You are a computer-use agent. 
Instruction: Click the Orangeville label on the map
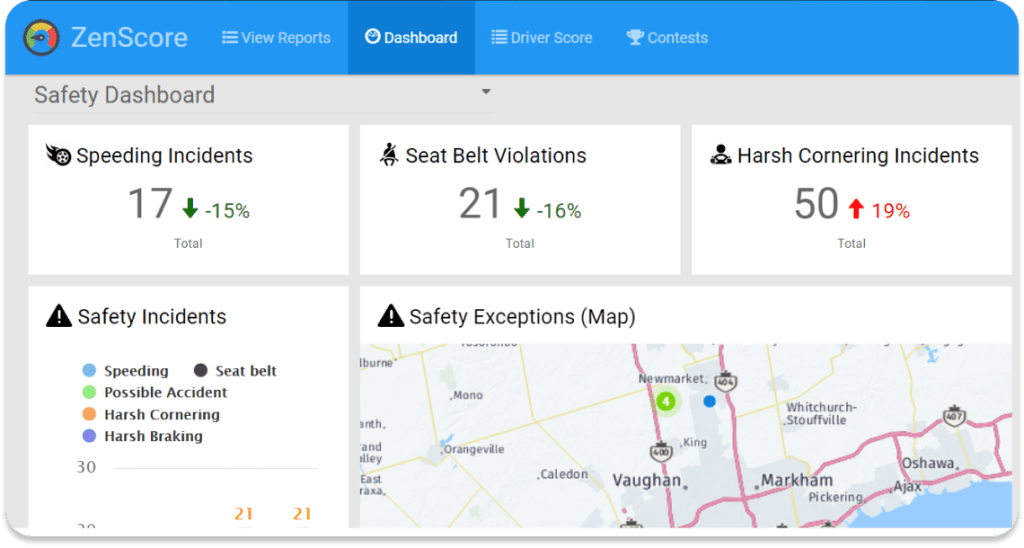coord(474,449)
